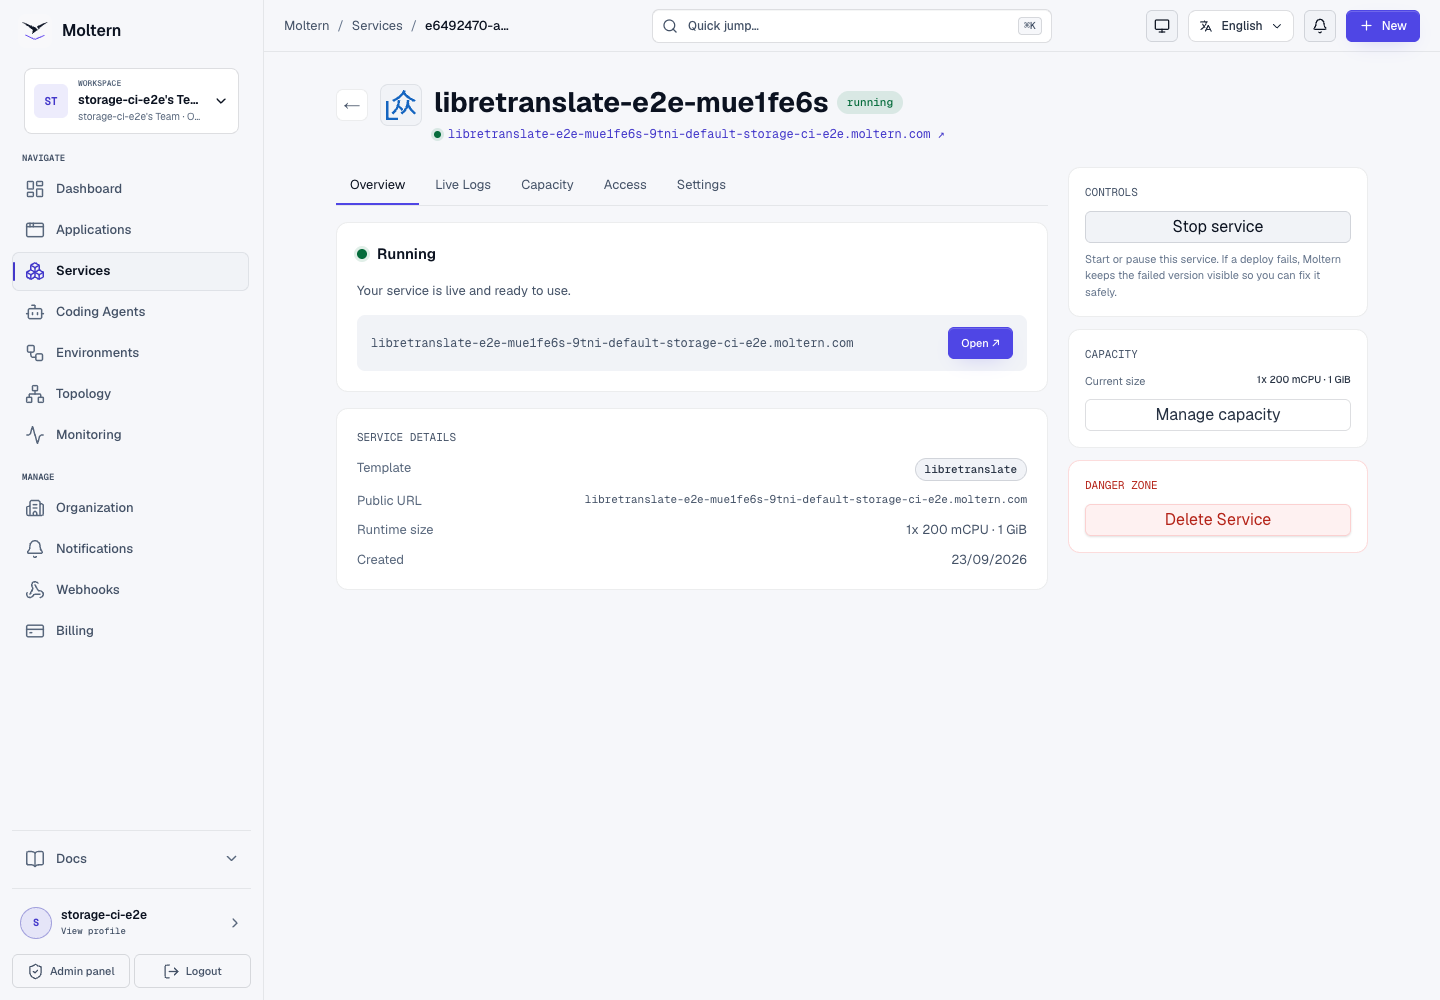Switch to the Overview tab
The image size is (1440, 1000).
pyautogui.click(x=377, y=185)
